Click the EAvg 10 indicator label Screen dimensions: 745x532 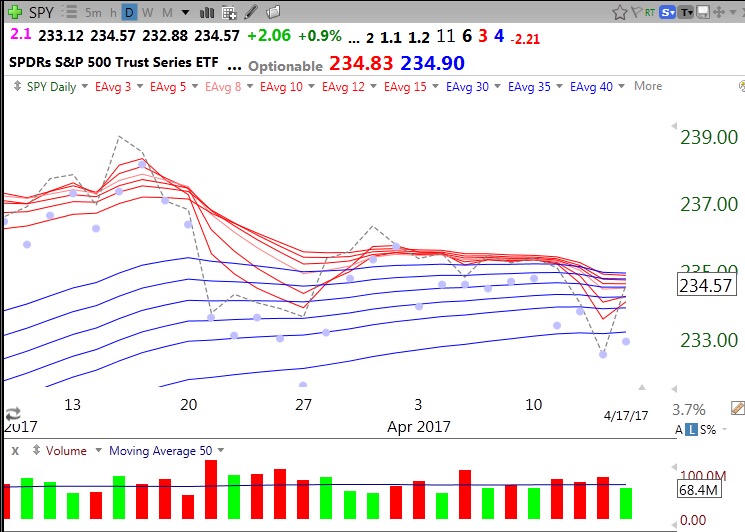[281, 87]
